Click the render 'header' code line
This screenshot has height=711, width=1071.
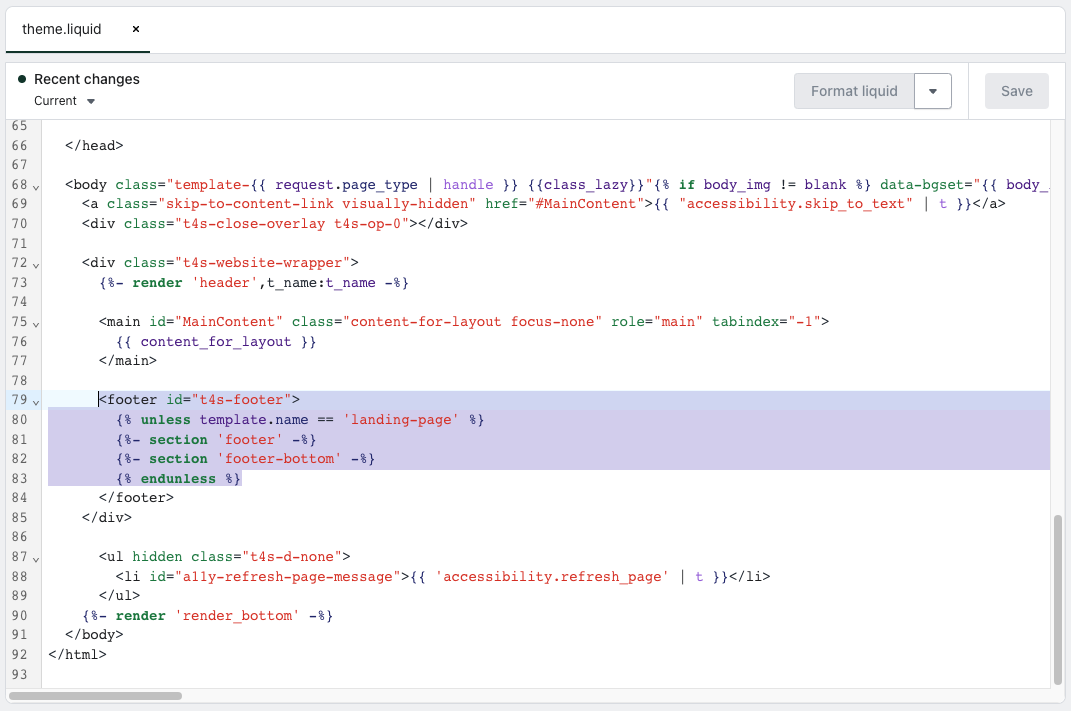point(254,283)
